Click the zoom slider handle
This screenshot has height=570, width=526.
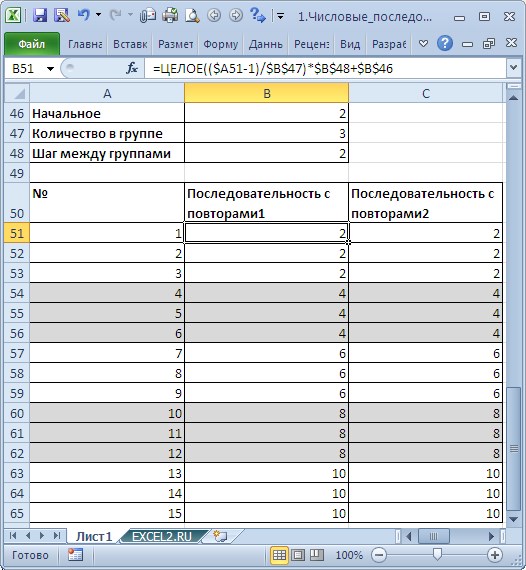(437, 554)
